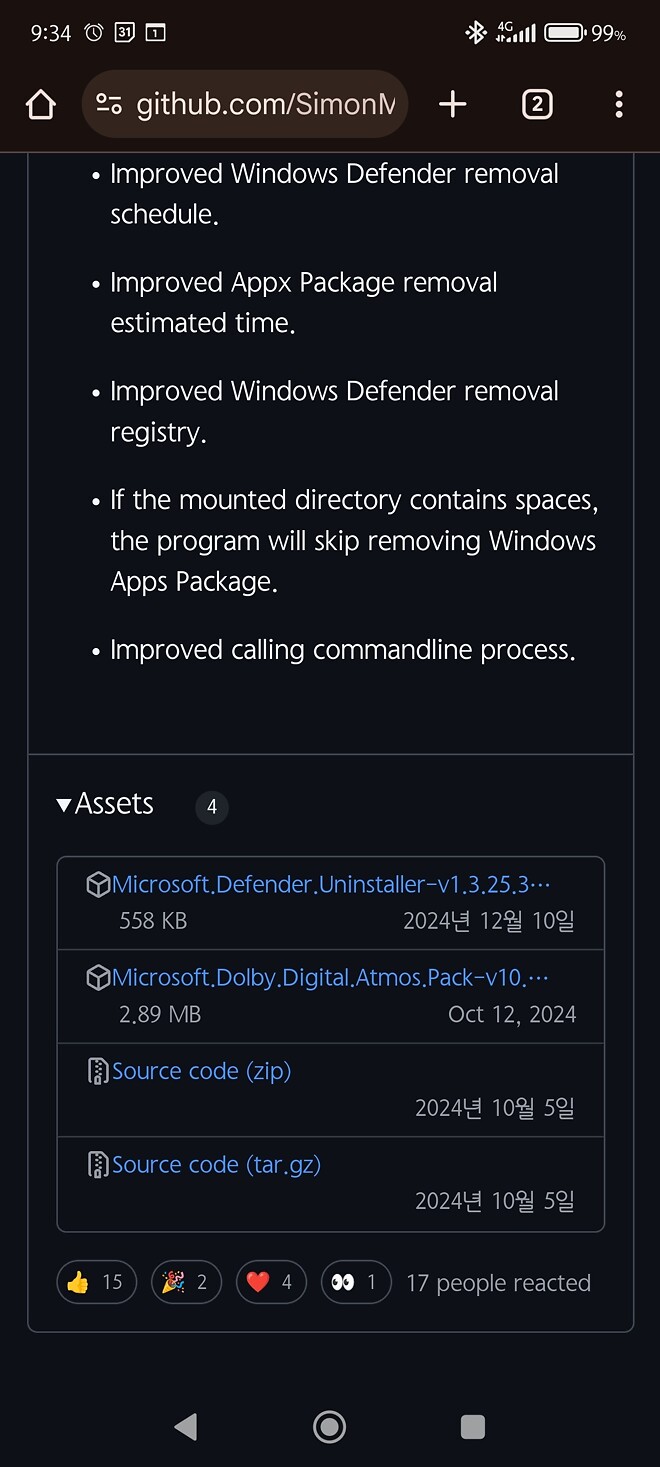Screen dimensions: 660x1467
Task: React with the thumbs up emoji
Action: click(96, 1282)
